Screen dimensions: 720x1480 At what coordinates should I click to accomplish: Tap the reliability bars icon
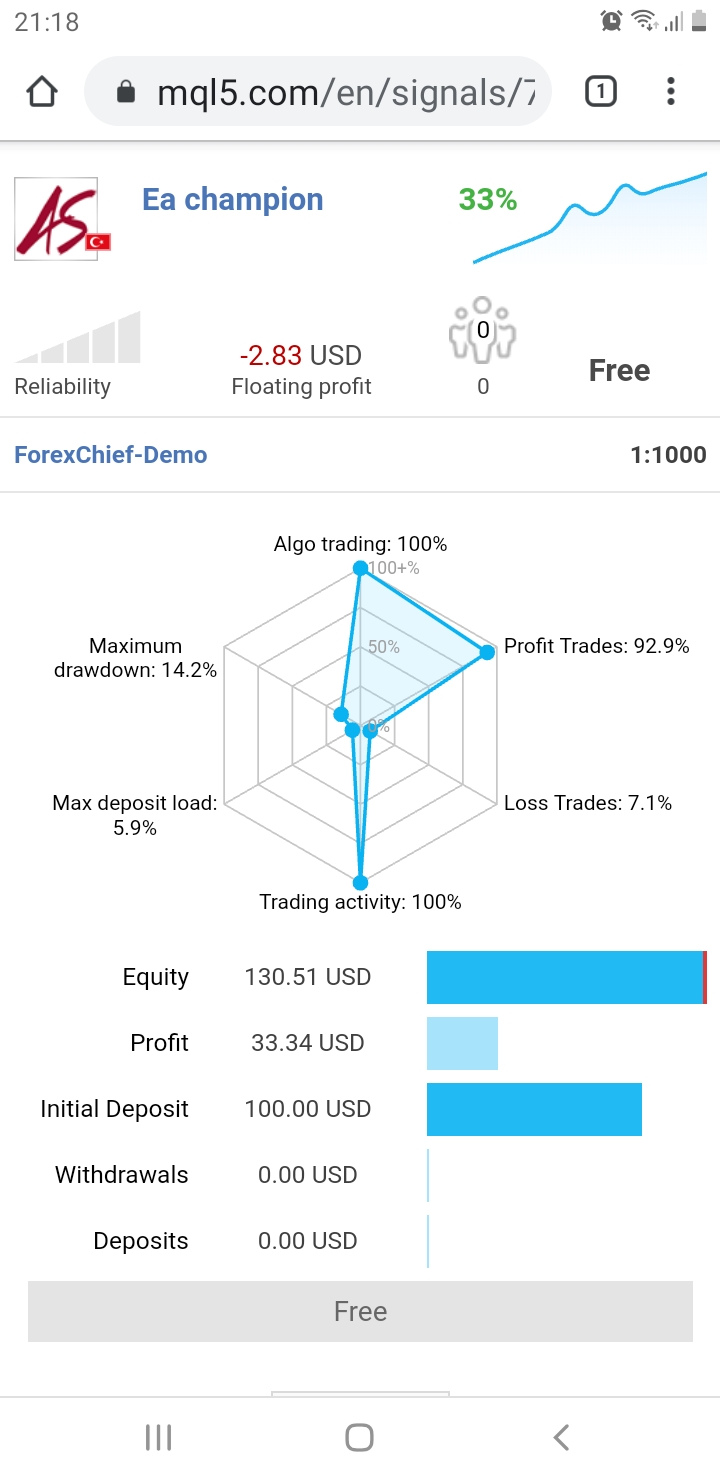(78, 338)
